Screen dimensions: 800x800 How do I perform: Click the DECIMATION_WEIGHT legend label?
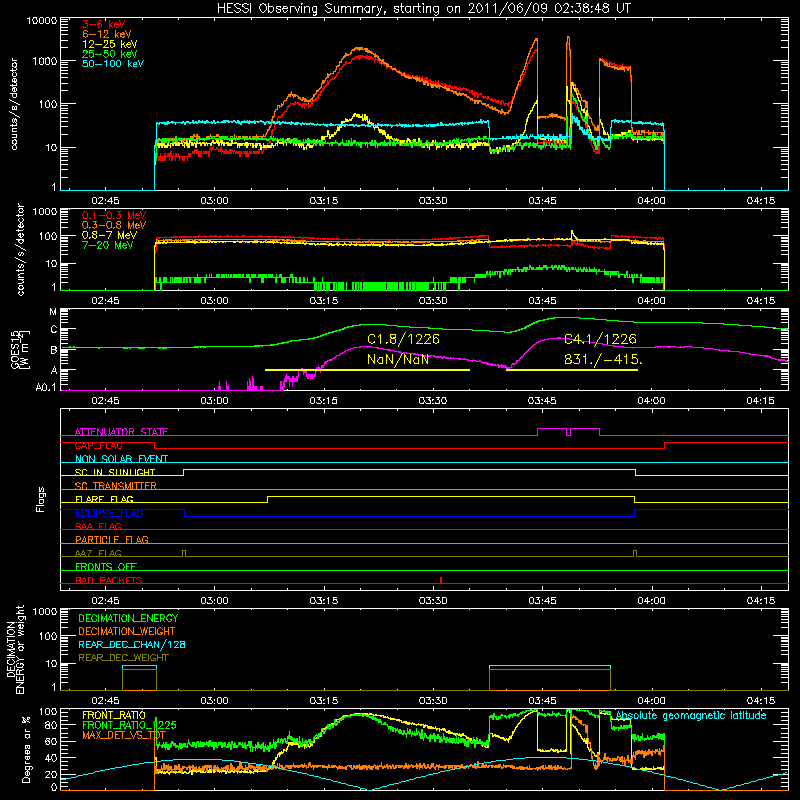[127, 631]
